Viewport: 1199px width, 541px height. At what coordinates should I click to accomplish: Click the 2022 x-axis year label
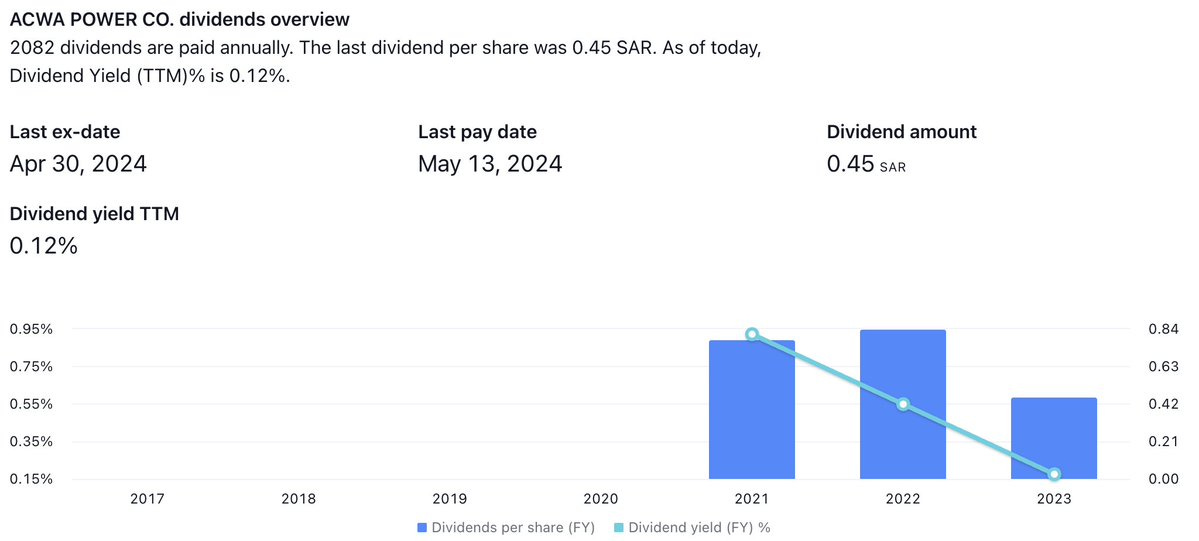click(x=903, y=499)
